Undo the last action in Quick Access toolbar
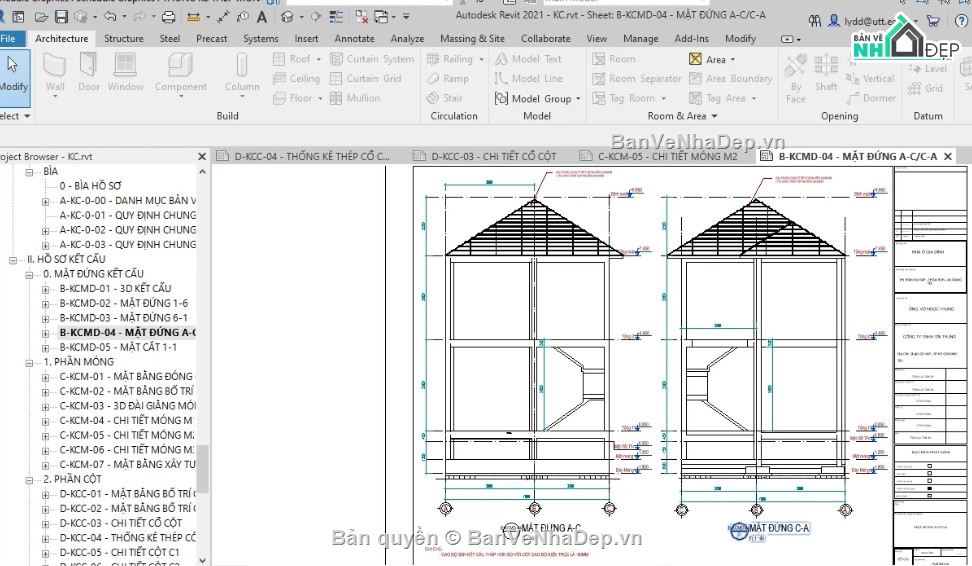Screen dimensions: 972x566 [110, 17]
